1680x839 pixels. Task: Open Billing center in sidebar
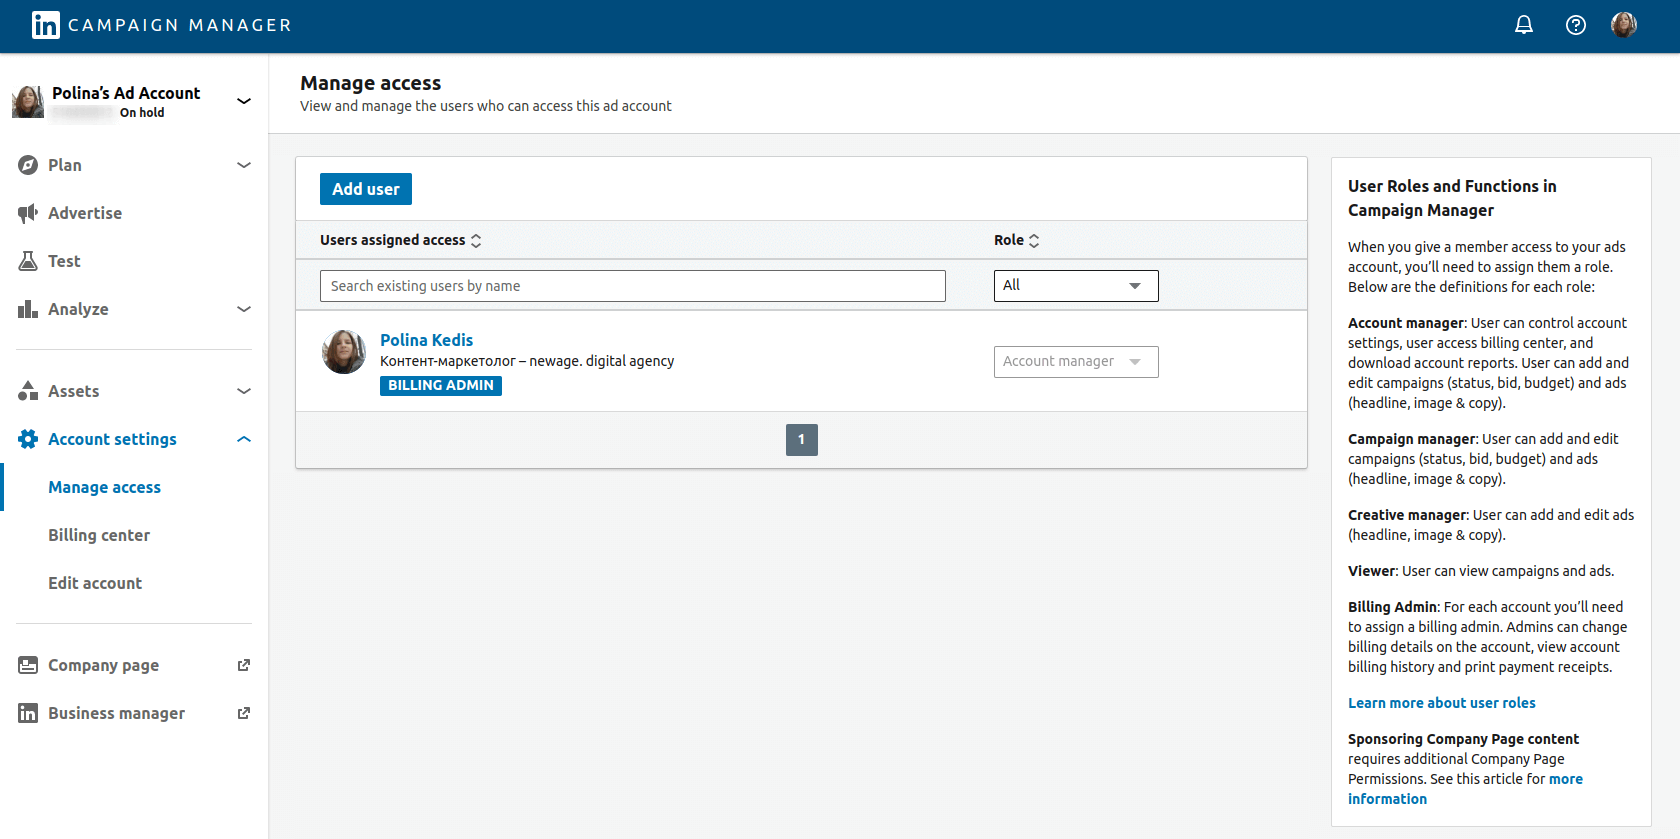tap(99, 535)
